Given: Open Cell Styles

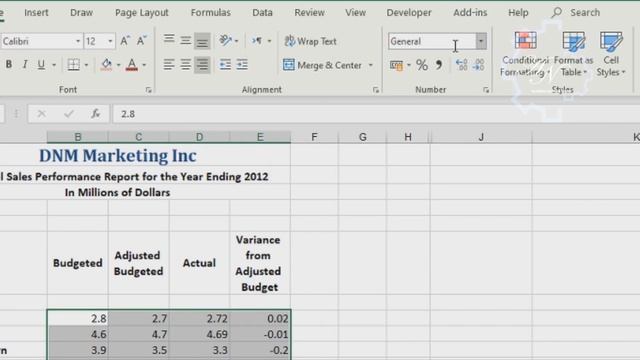Looking at the screenshot, I should pyautogui.click(x=611, y=54).
